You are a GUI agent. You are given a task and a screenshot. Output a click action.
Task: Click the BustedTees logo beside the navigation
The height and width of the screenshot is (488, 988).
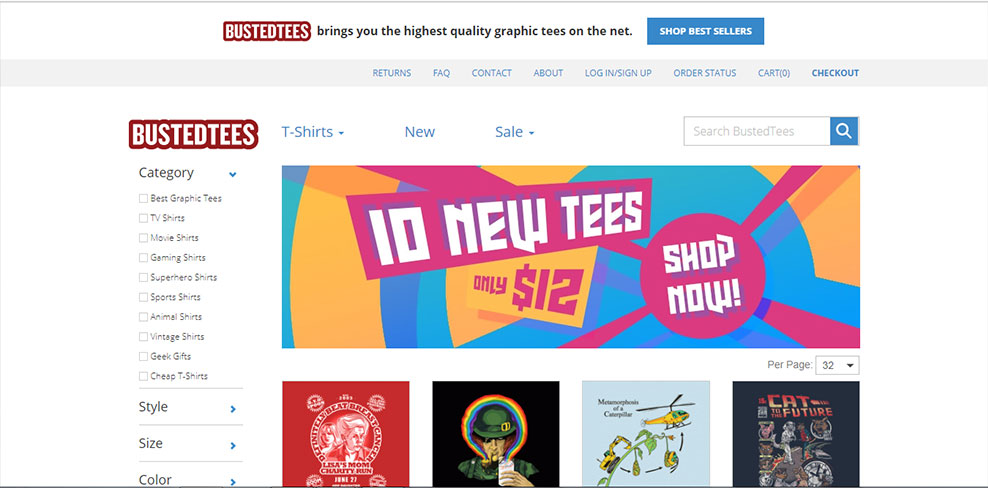click(193, 134)
